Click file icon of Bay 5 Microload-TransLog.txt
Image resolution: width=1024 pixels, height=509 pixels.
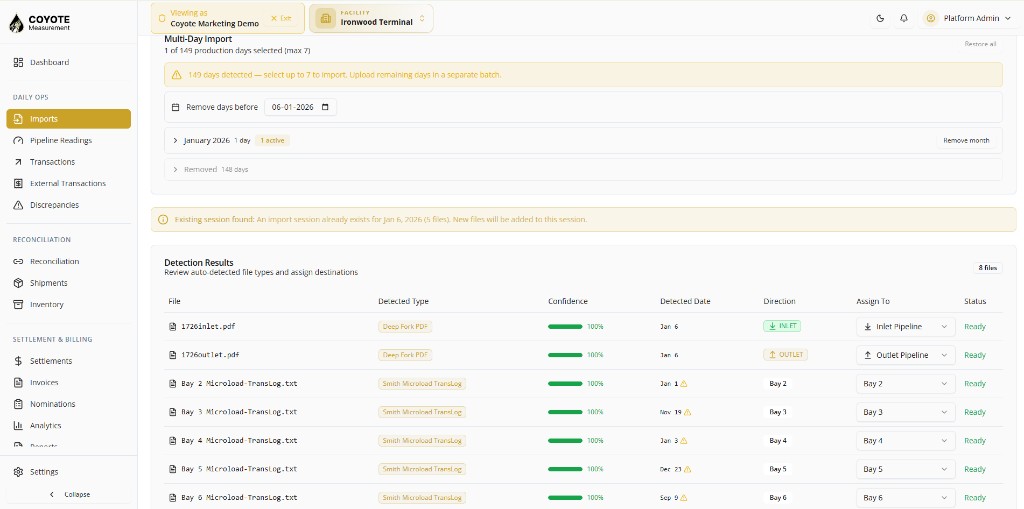[172, 469]
